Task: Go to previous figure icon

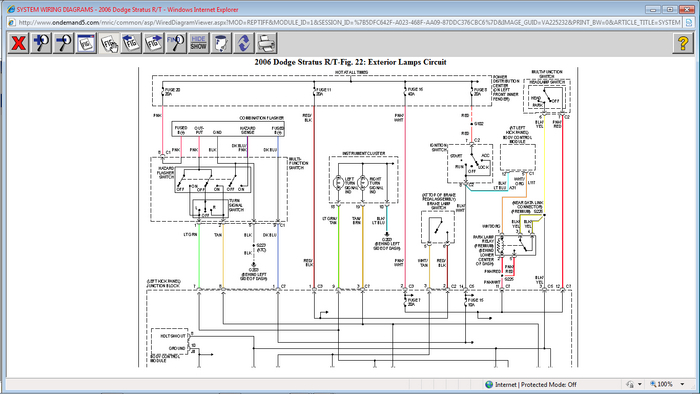Action: click(x=131, y=43)
